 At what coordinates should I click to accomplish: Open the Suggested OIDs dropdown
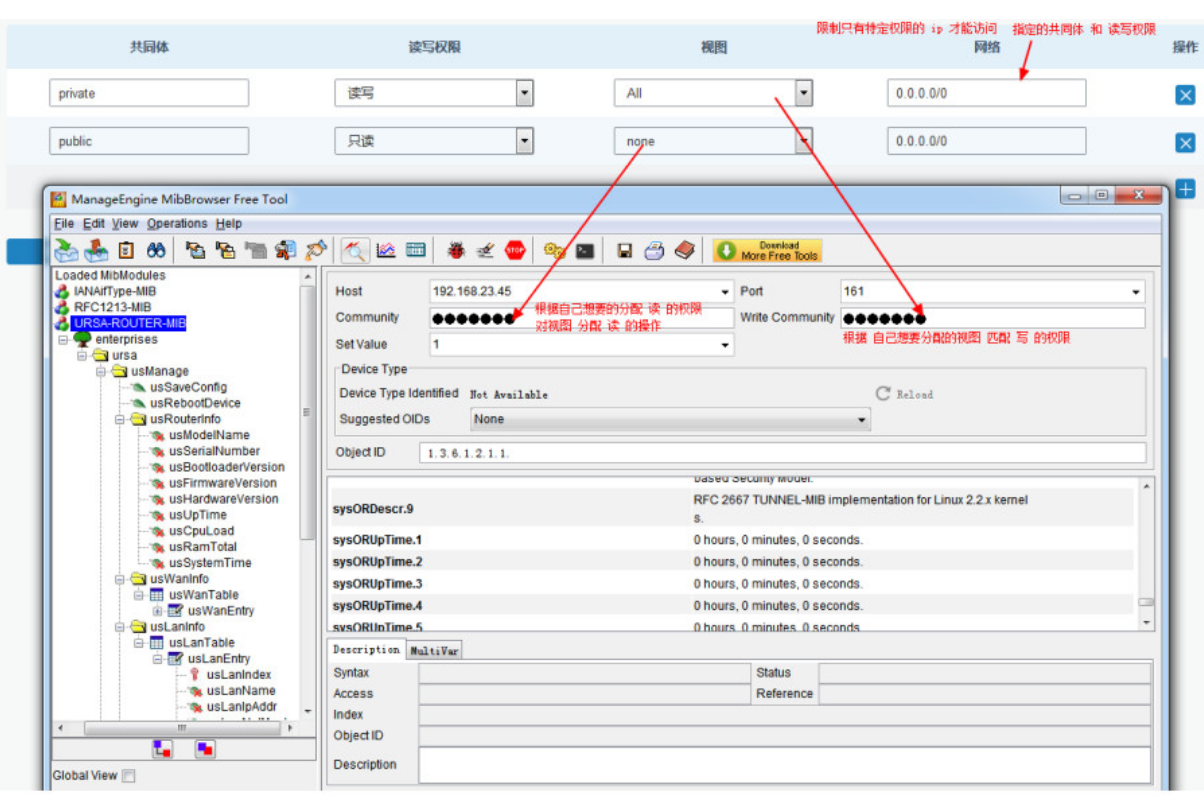[x=862, y=420]
